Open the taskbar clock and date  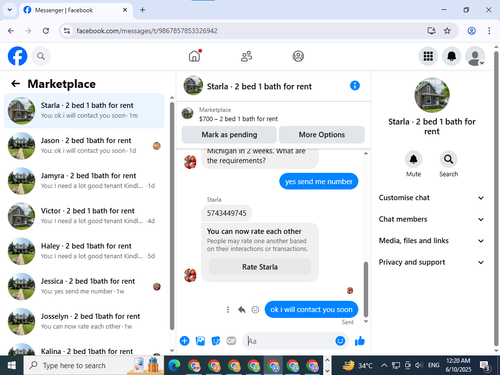tap(458, 365)
